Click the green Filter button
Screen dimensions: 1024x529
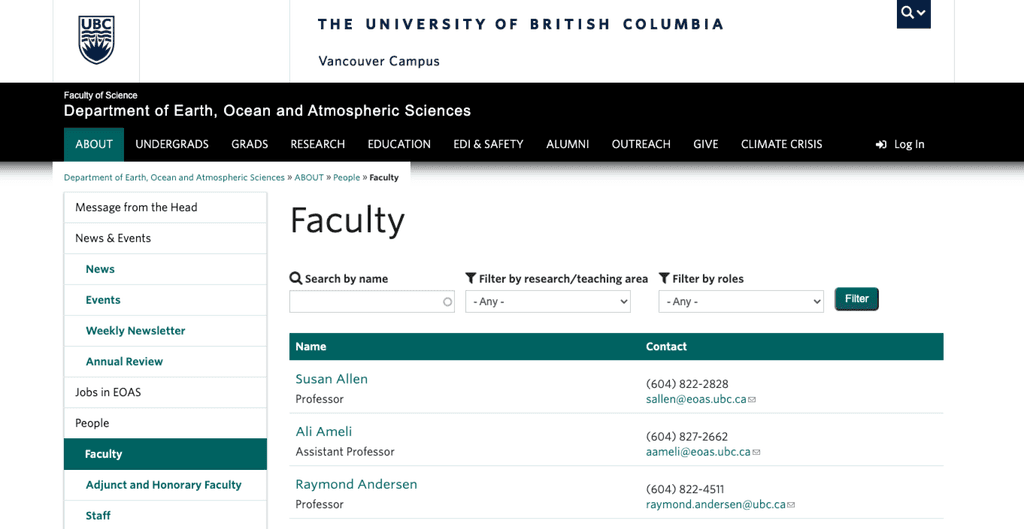tap(857, 299)
